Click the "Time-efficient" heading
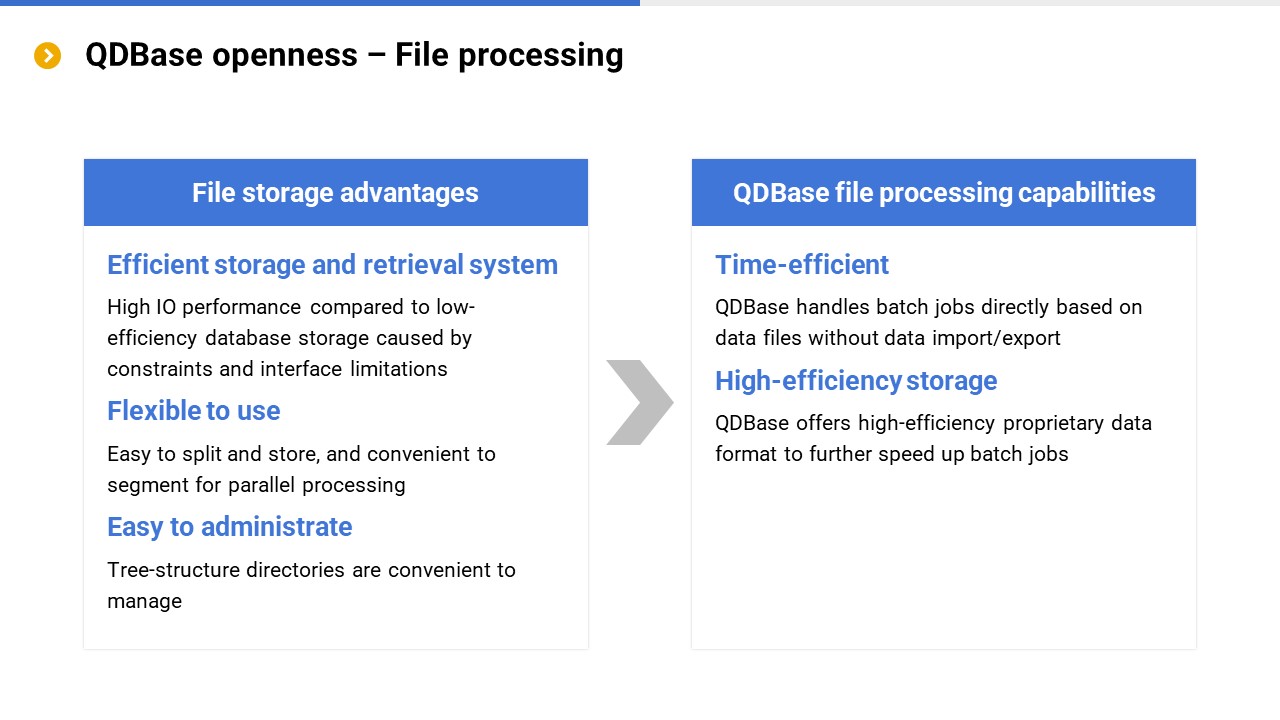Screen dimensions: 1280x720 pos(801,265)
